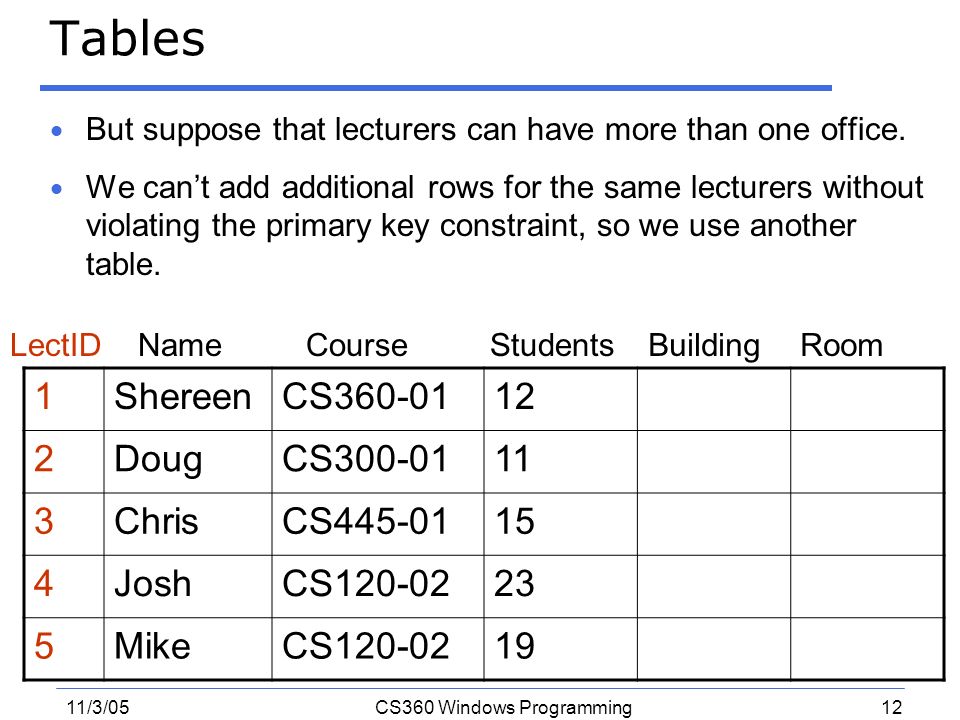Click the Building column header
This screenshot has width=960, height=720.
[x=704, y=347]
